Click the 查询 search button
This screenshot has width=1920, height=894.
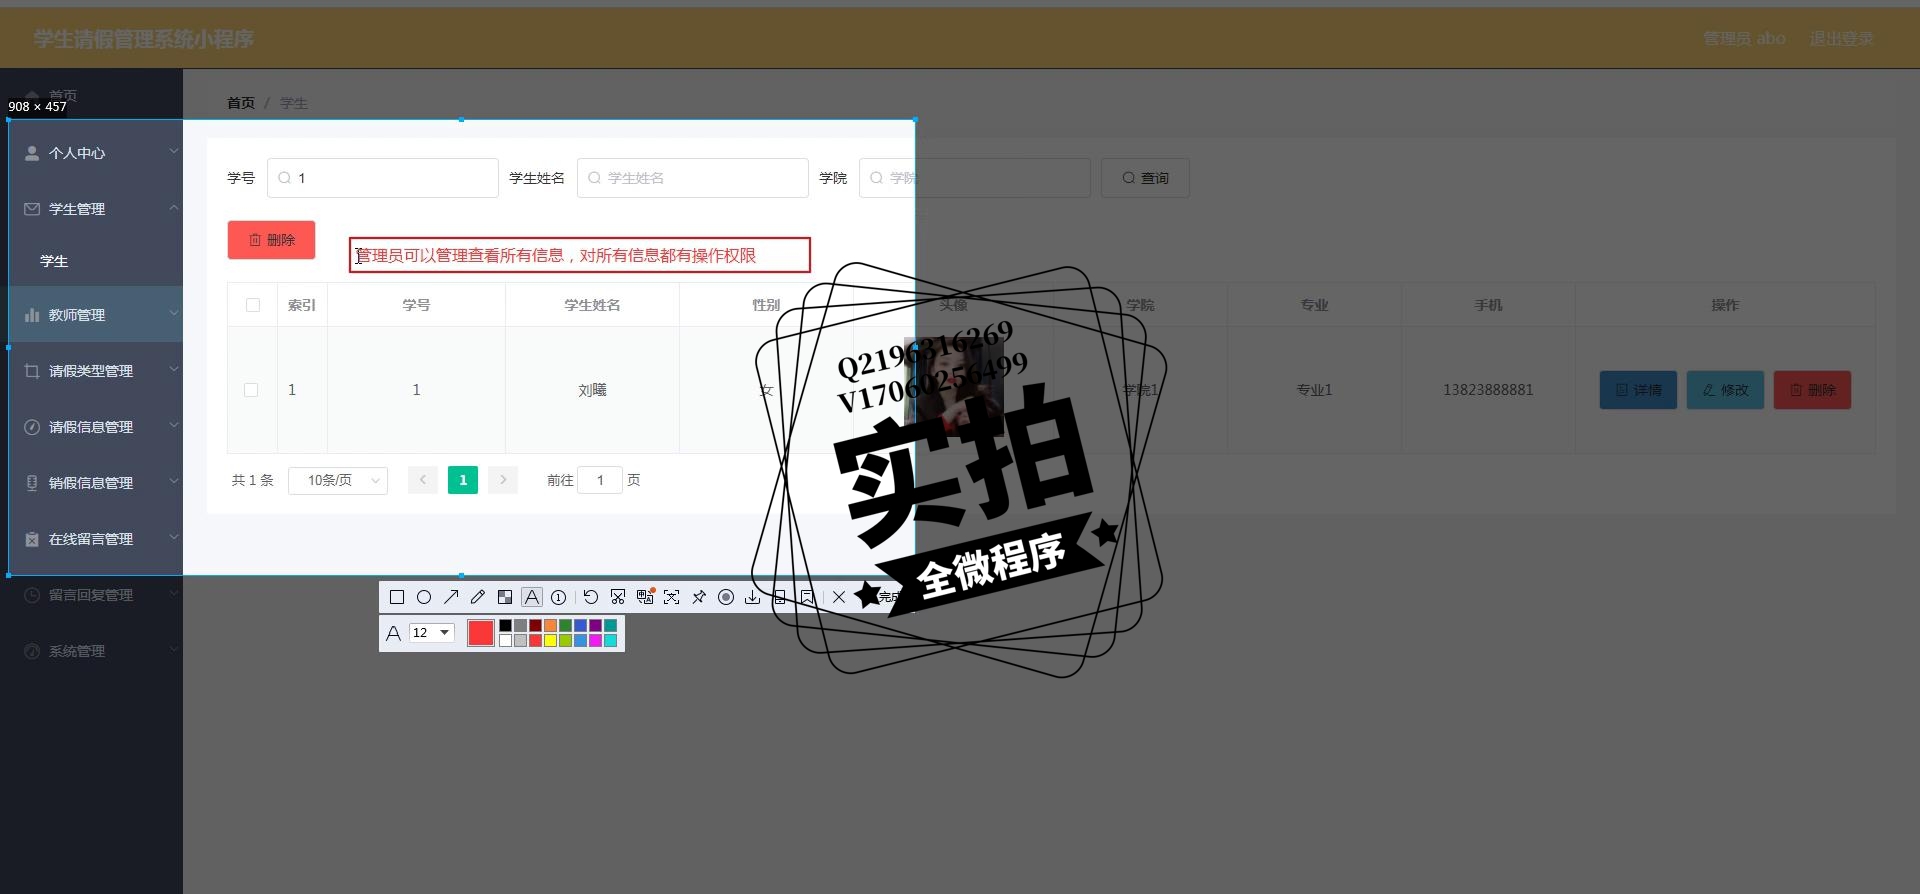pyautogui.click(x=1145, y=178)
